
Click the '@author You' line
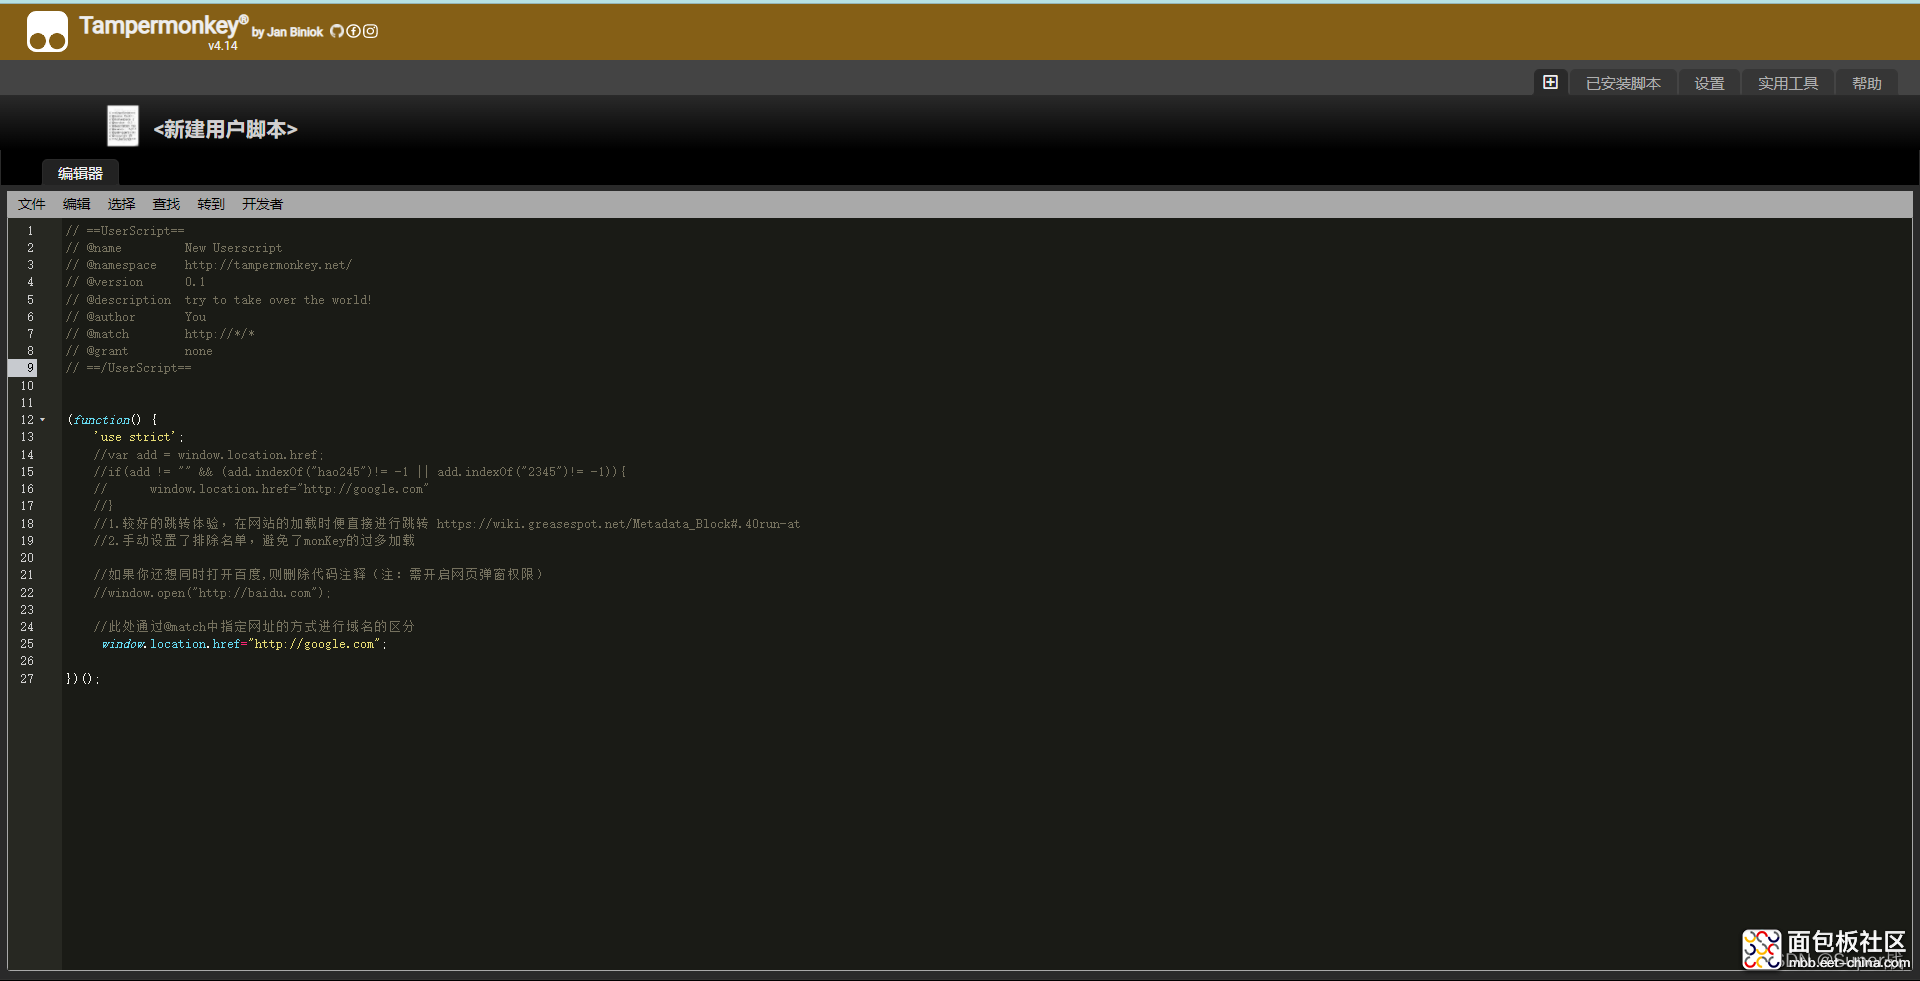(136, 317)
